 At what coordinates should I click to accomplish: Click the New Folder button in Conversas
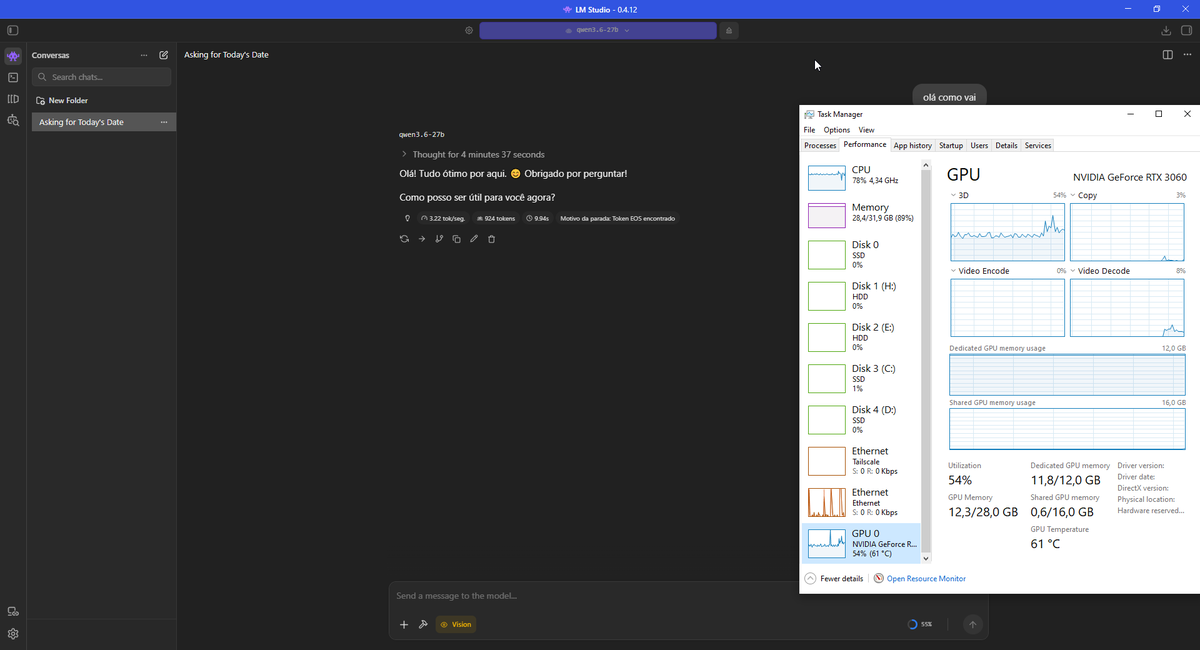pos(62,101)
